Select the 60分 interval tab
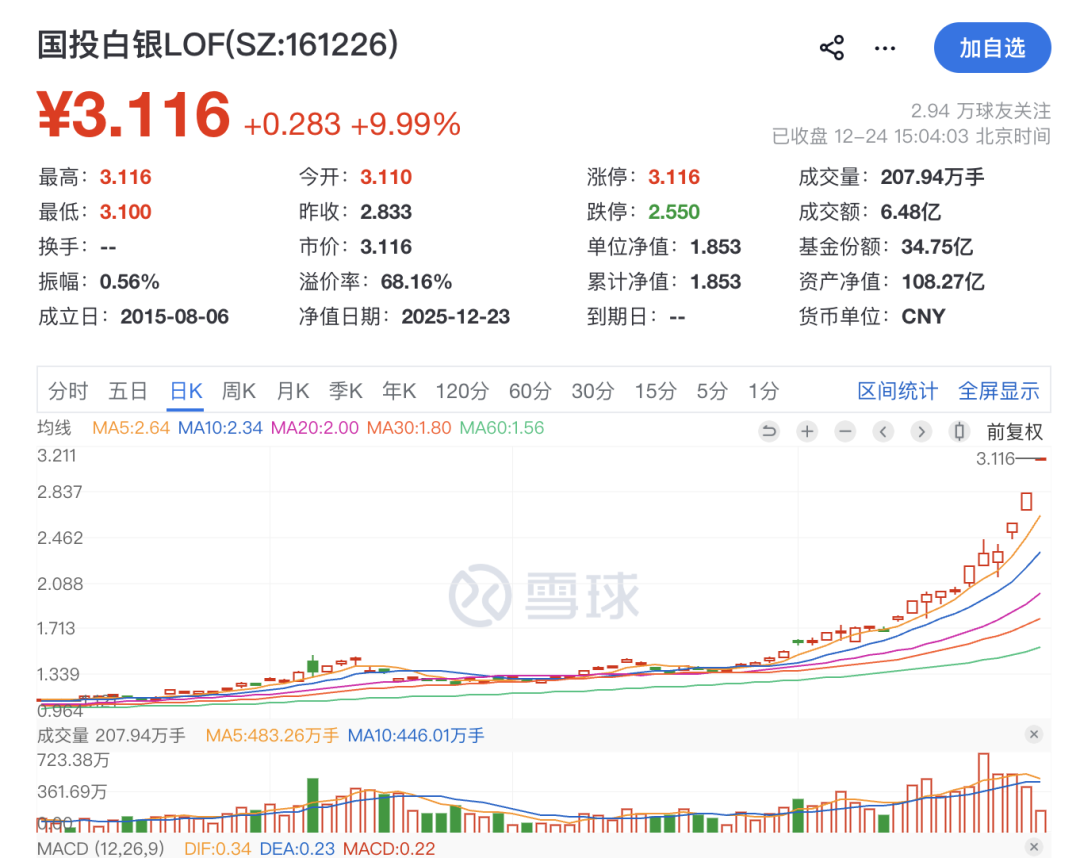This screenshot has height=858, width=1080. [530, 391]
